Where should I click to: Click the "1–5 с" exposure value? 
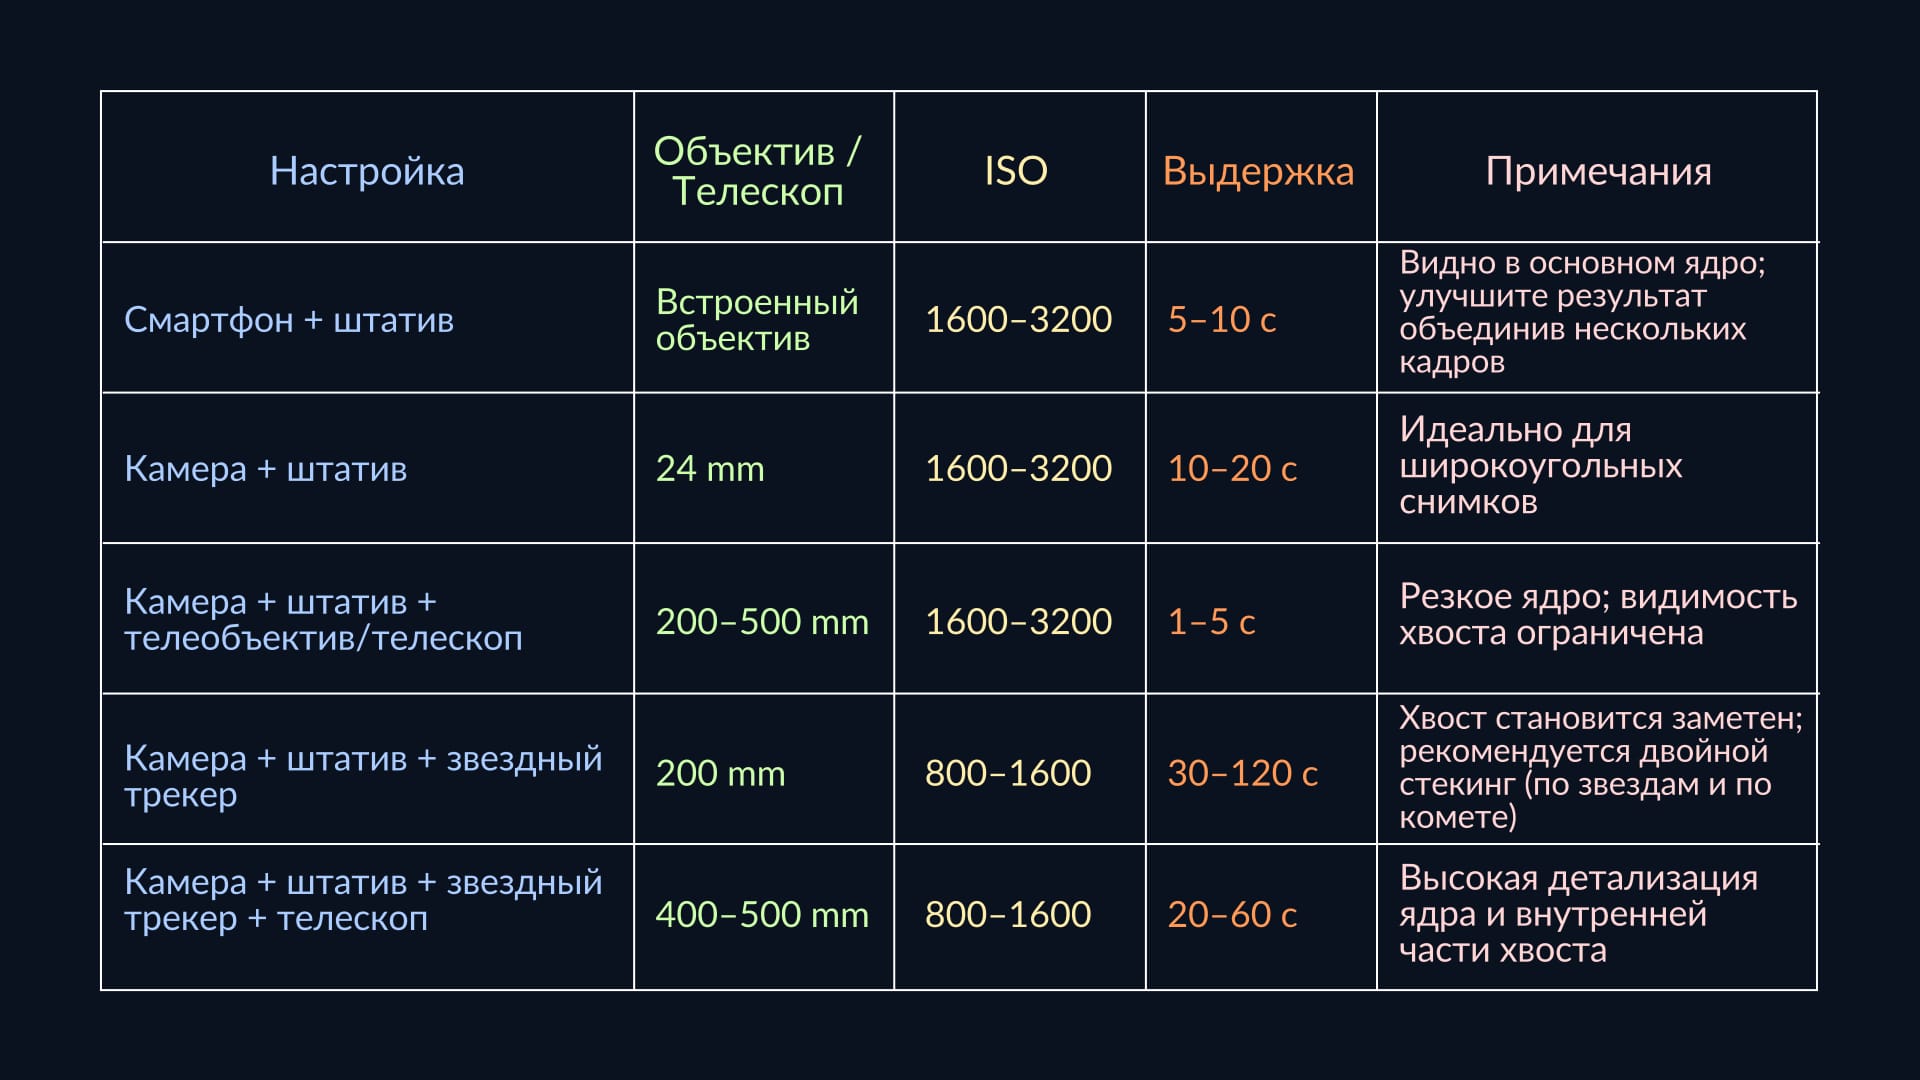pyautogui.click(x=1211, y=622)
